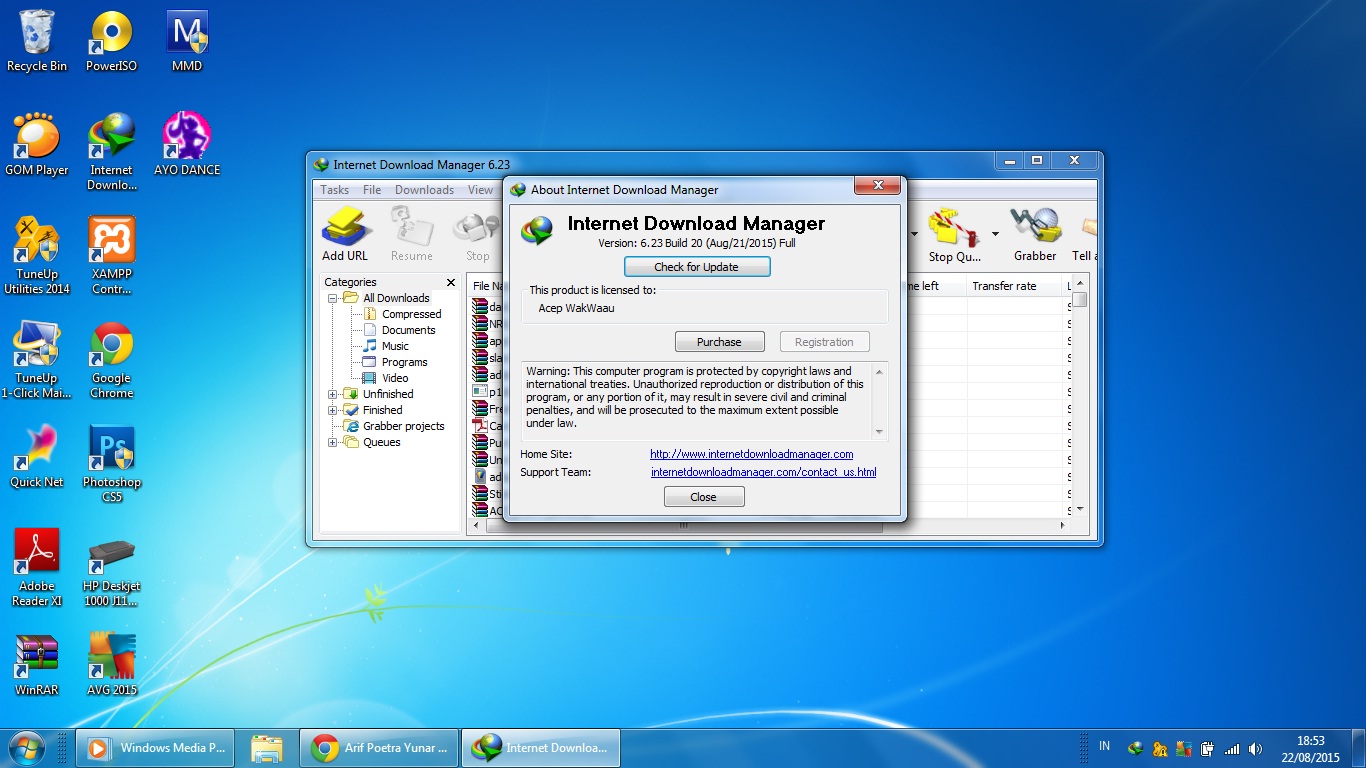Open the File menu
Viewport: 1366px width, 768px height.
372,190
